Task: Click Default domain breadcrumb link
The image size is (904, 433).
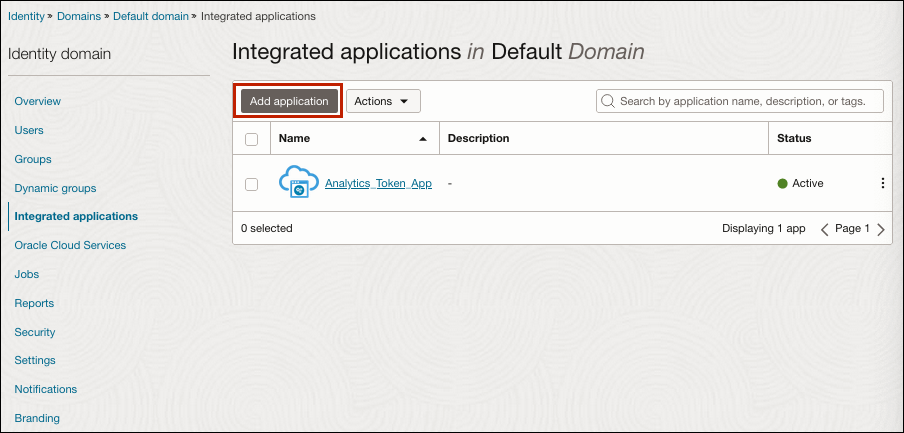Action: click(150, 16)
